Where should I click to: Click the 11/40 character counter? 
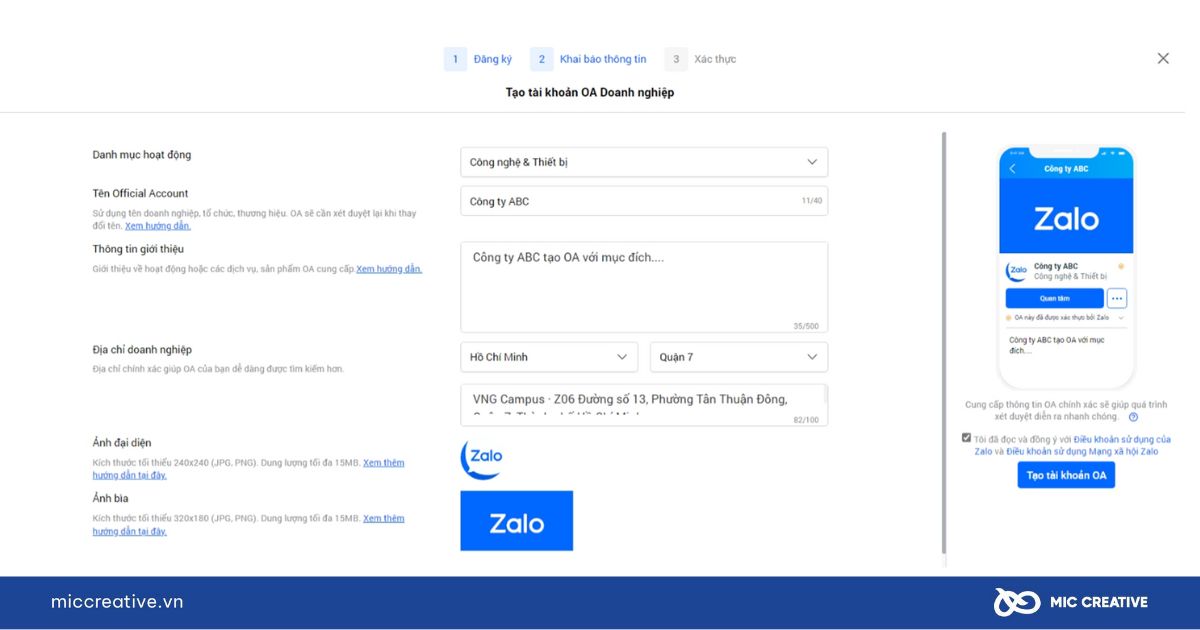pos(812,201)
